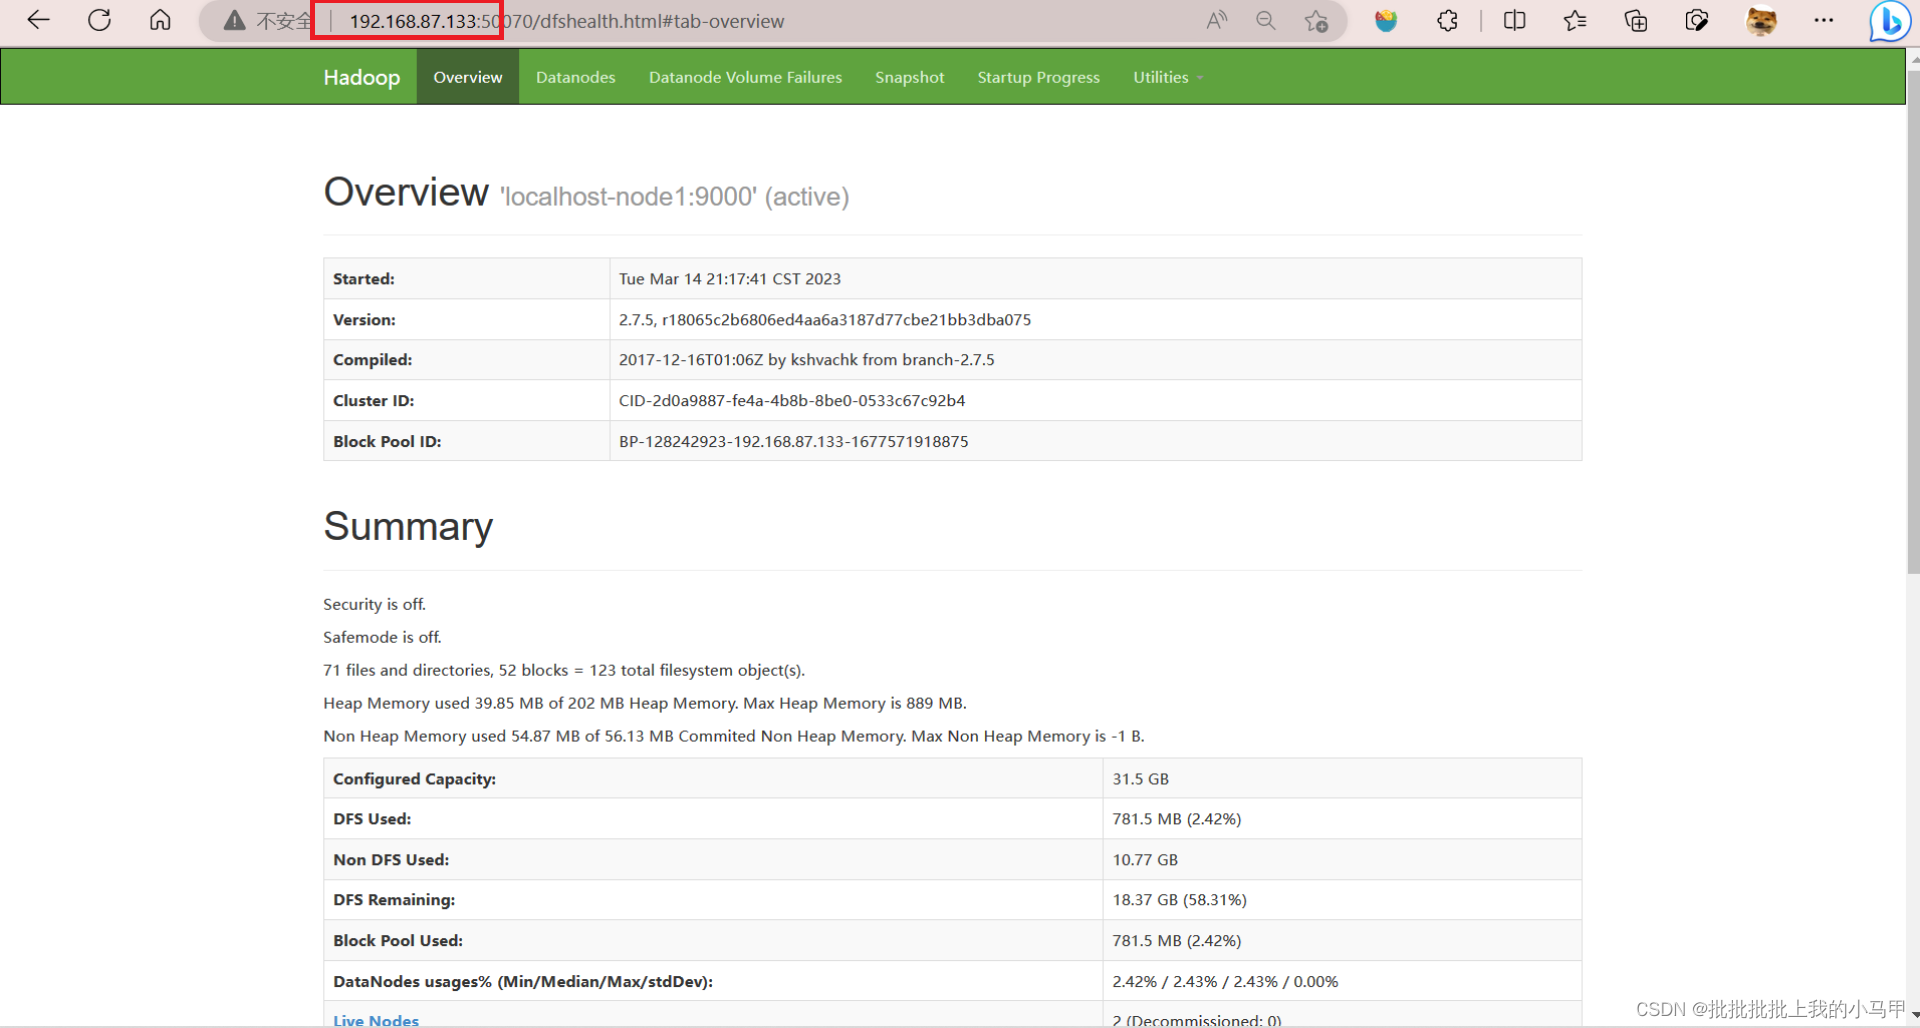
Task: Open the Live Nodes link
Action: pos(376,1020)
